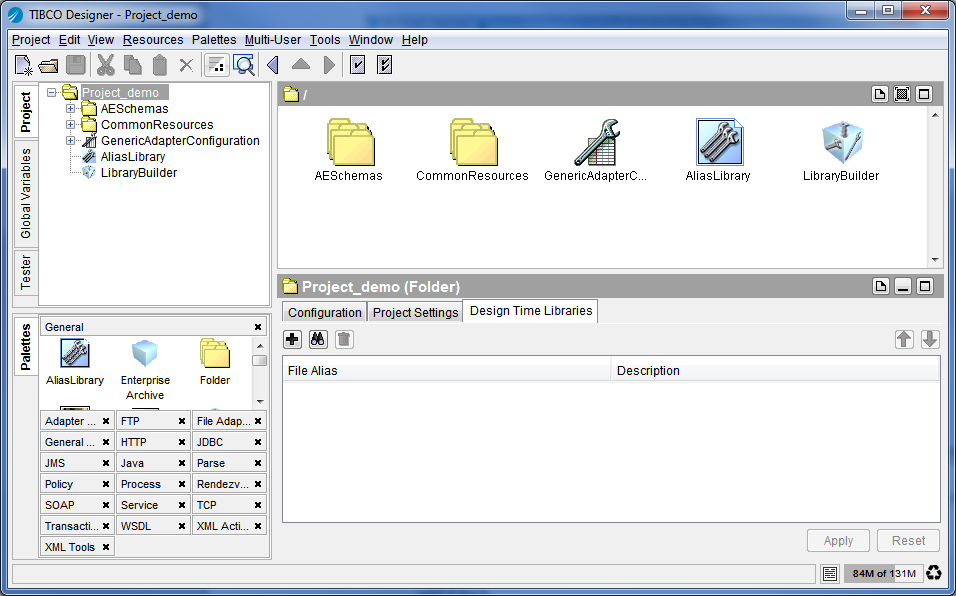Click the Paste clipboard icon

coord(160,65)
